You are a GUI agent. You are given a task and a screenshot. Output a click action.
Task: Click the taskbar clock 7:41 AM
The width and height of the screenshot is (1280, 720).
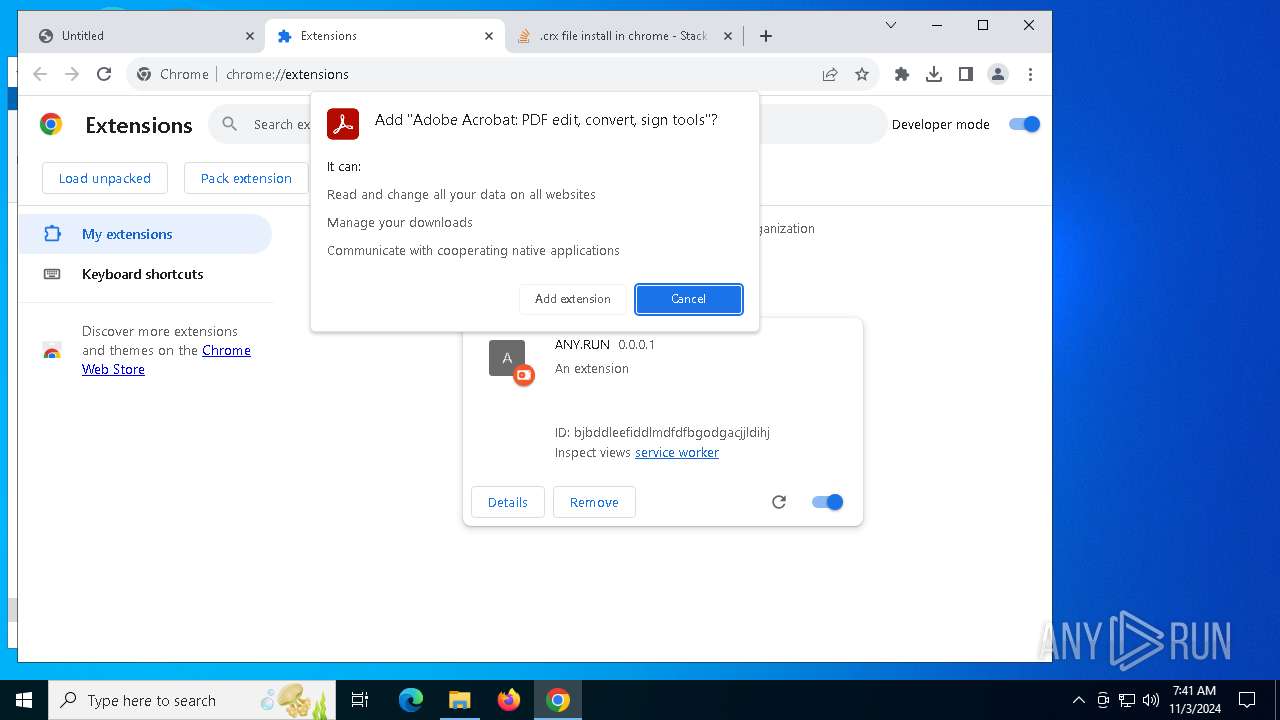click(1195, 700)
